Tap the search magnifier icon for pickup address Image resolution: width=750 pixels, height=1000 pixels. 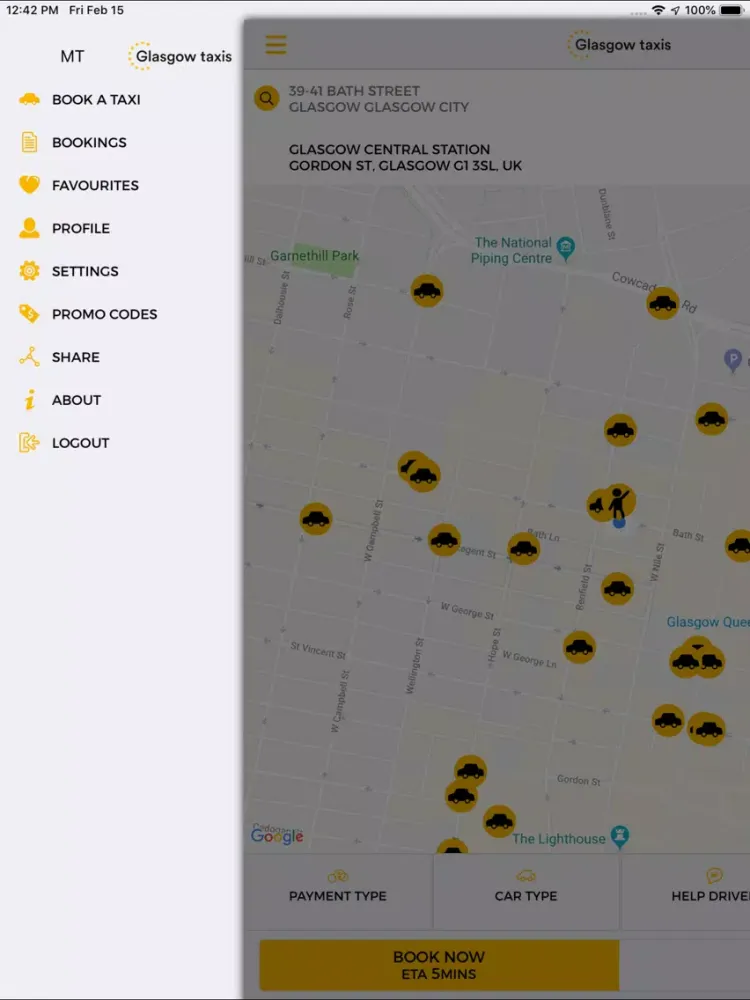(x=267, y=98)
